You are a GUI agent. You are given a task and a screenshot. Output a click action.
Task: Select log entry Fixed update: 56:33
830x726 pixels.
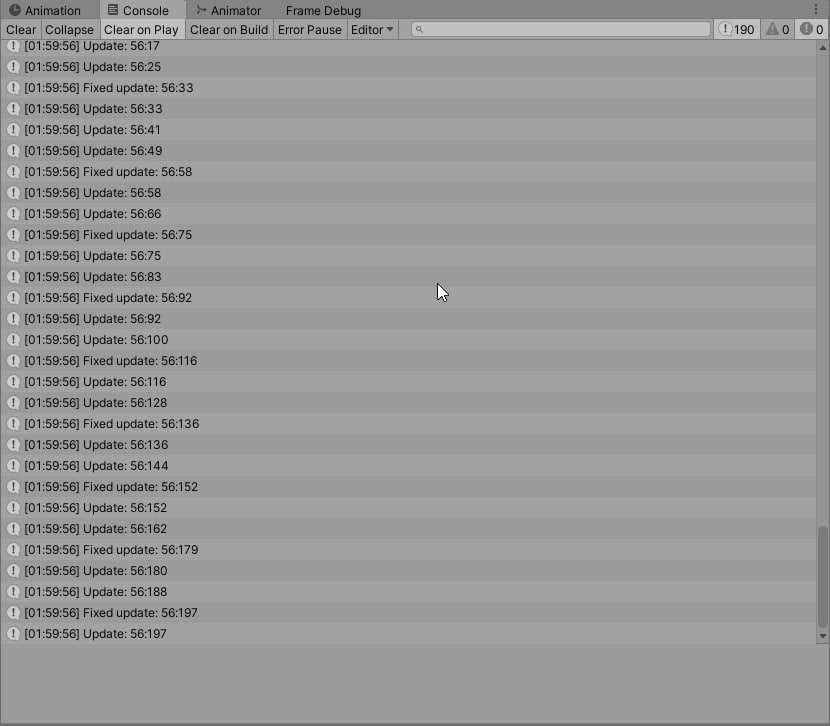(408, 88)
